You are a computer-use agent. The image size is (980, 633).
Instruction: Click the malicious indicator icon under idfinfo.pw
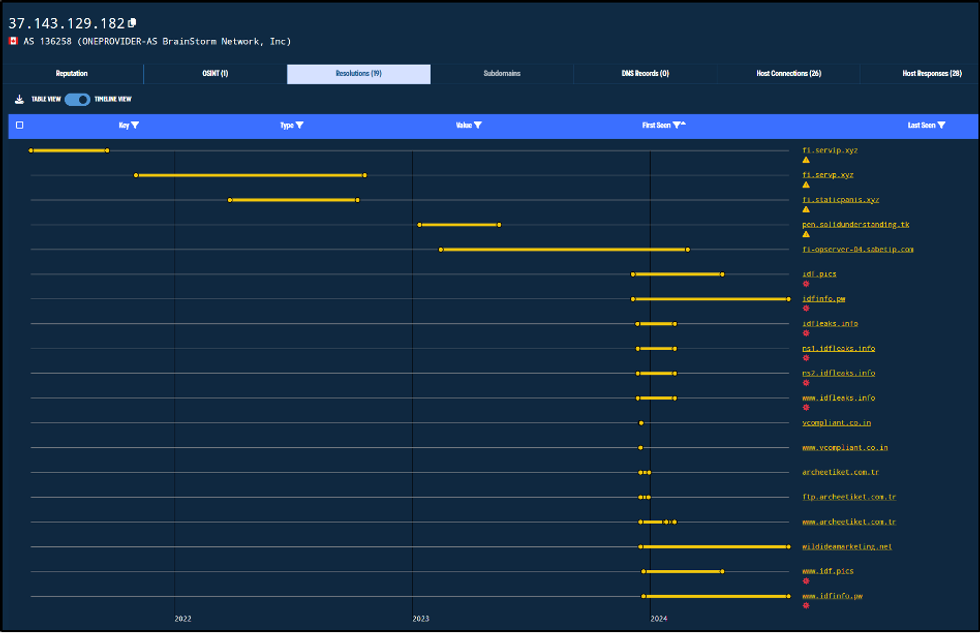pyautogui.click(x=806, y=309)
